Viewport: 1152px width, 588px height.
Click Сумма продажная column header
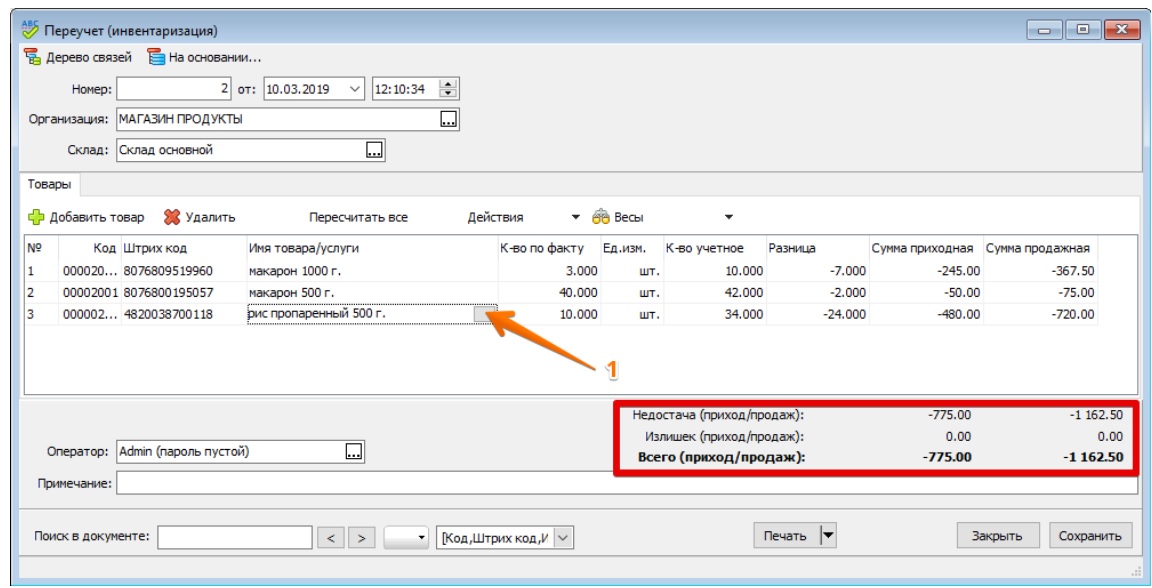pos(1040,248)
